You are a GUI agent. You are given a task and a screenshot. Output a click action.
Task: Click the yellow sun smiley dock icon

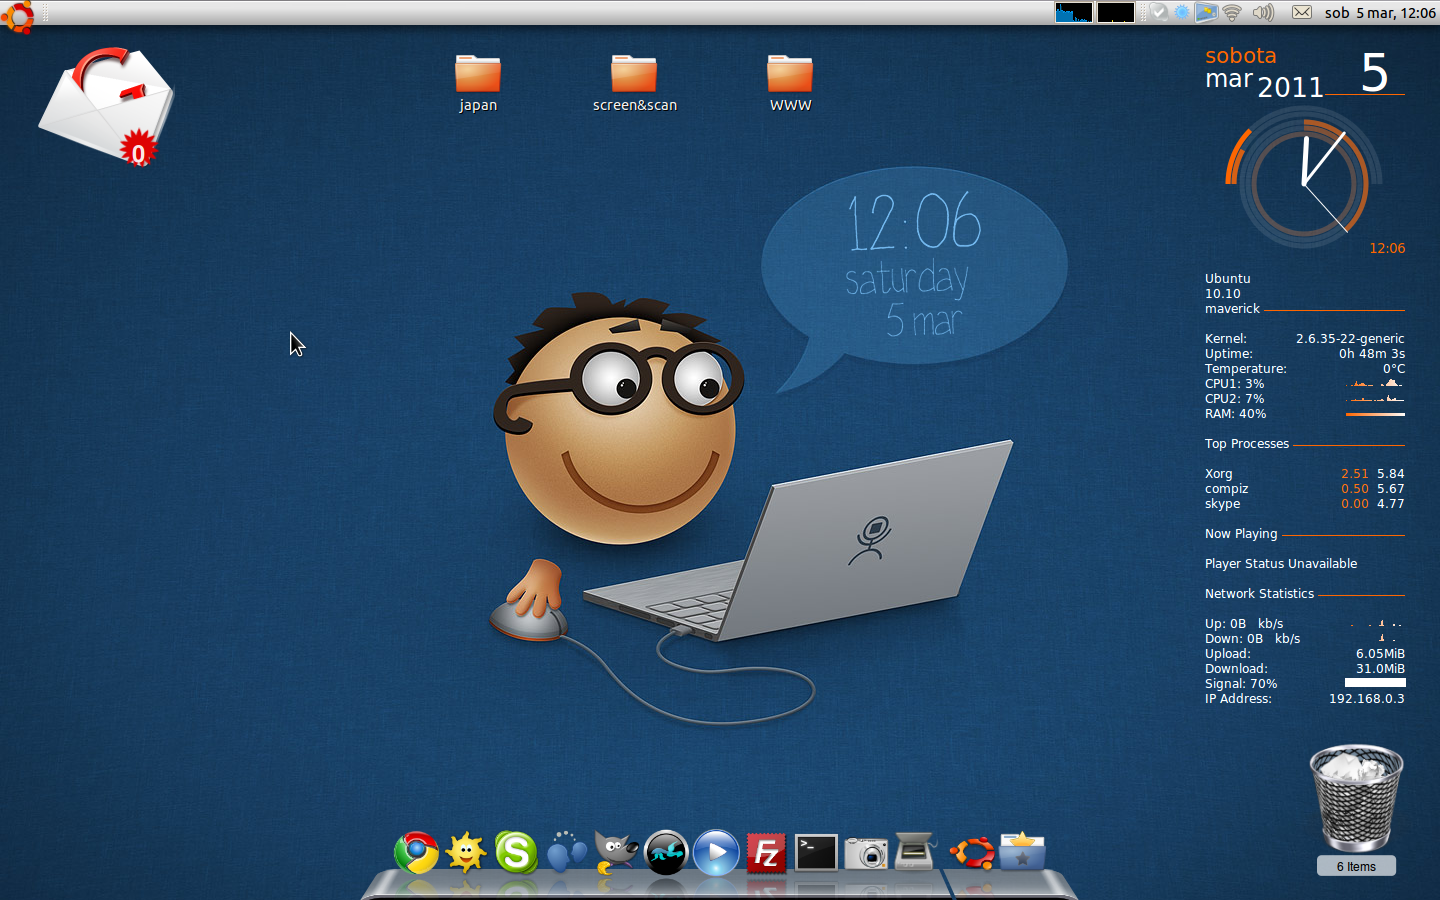[x=466, y=853]
